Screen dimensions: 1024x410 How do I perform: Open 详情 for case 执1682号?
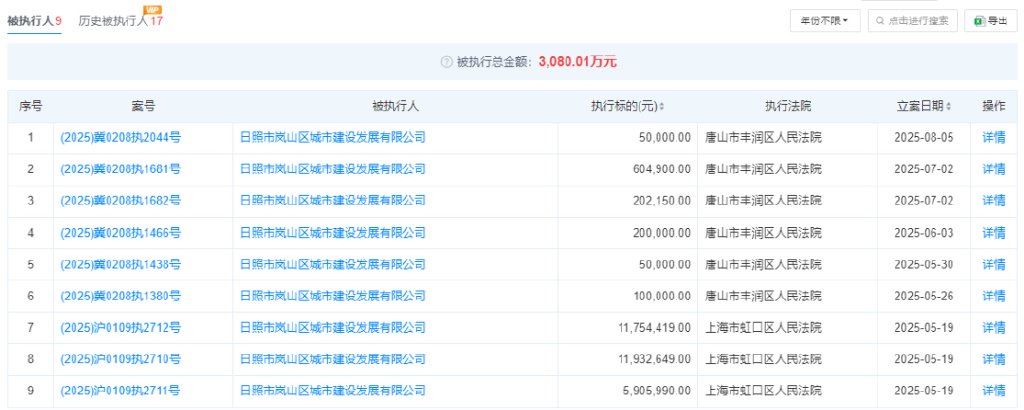(x=993, y=200)
